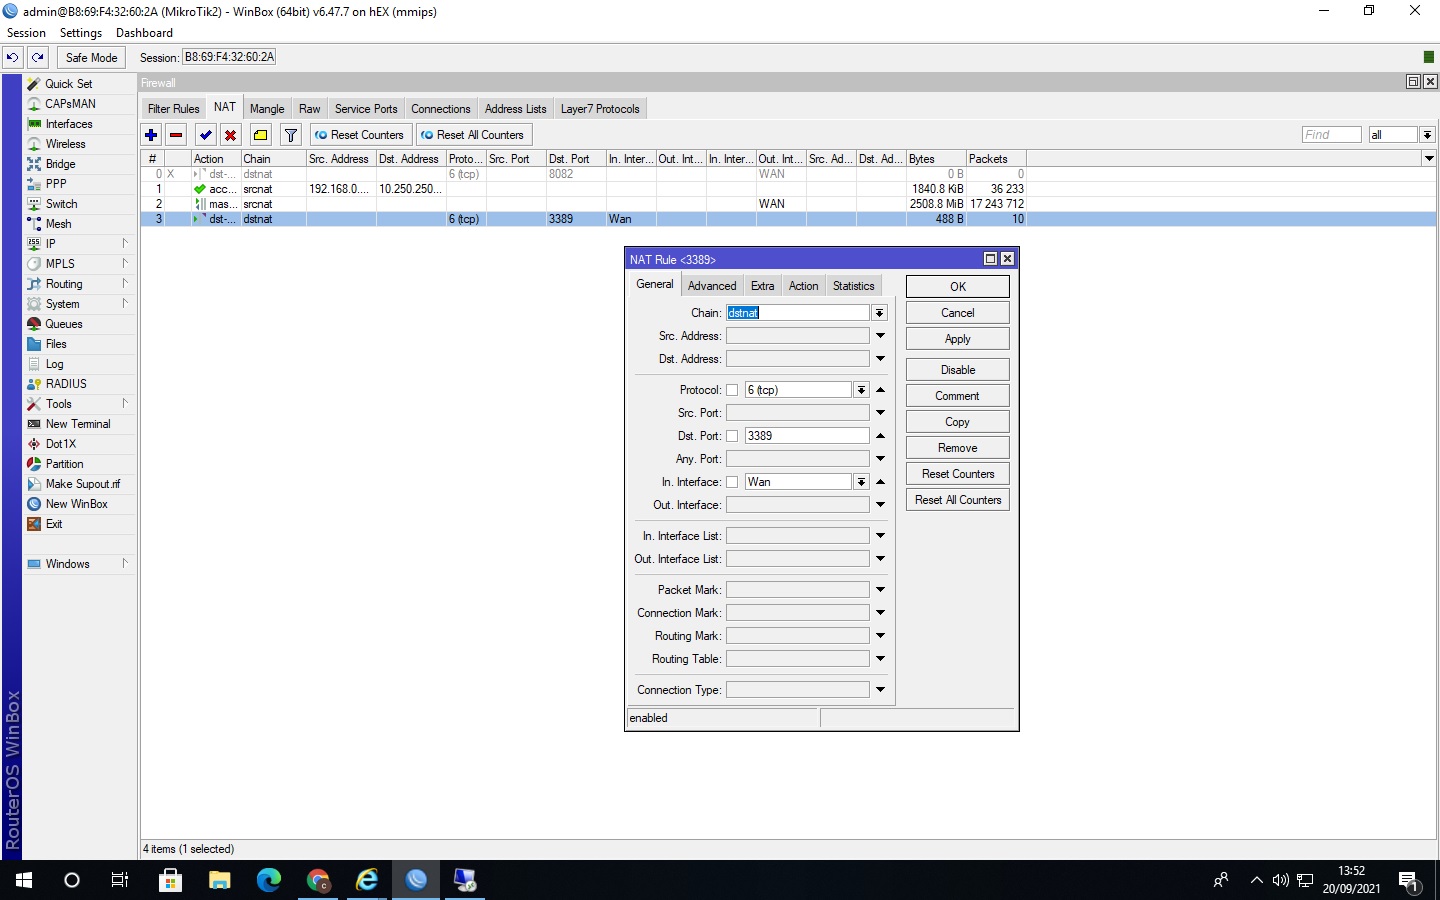Open Switch in sidebar

62,204
